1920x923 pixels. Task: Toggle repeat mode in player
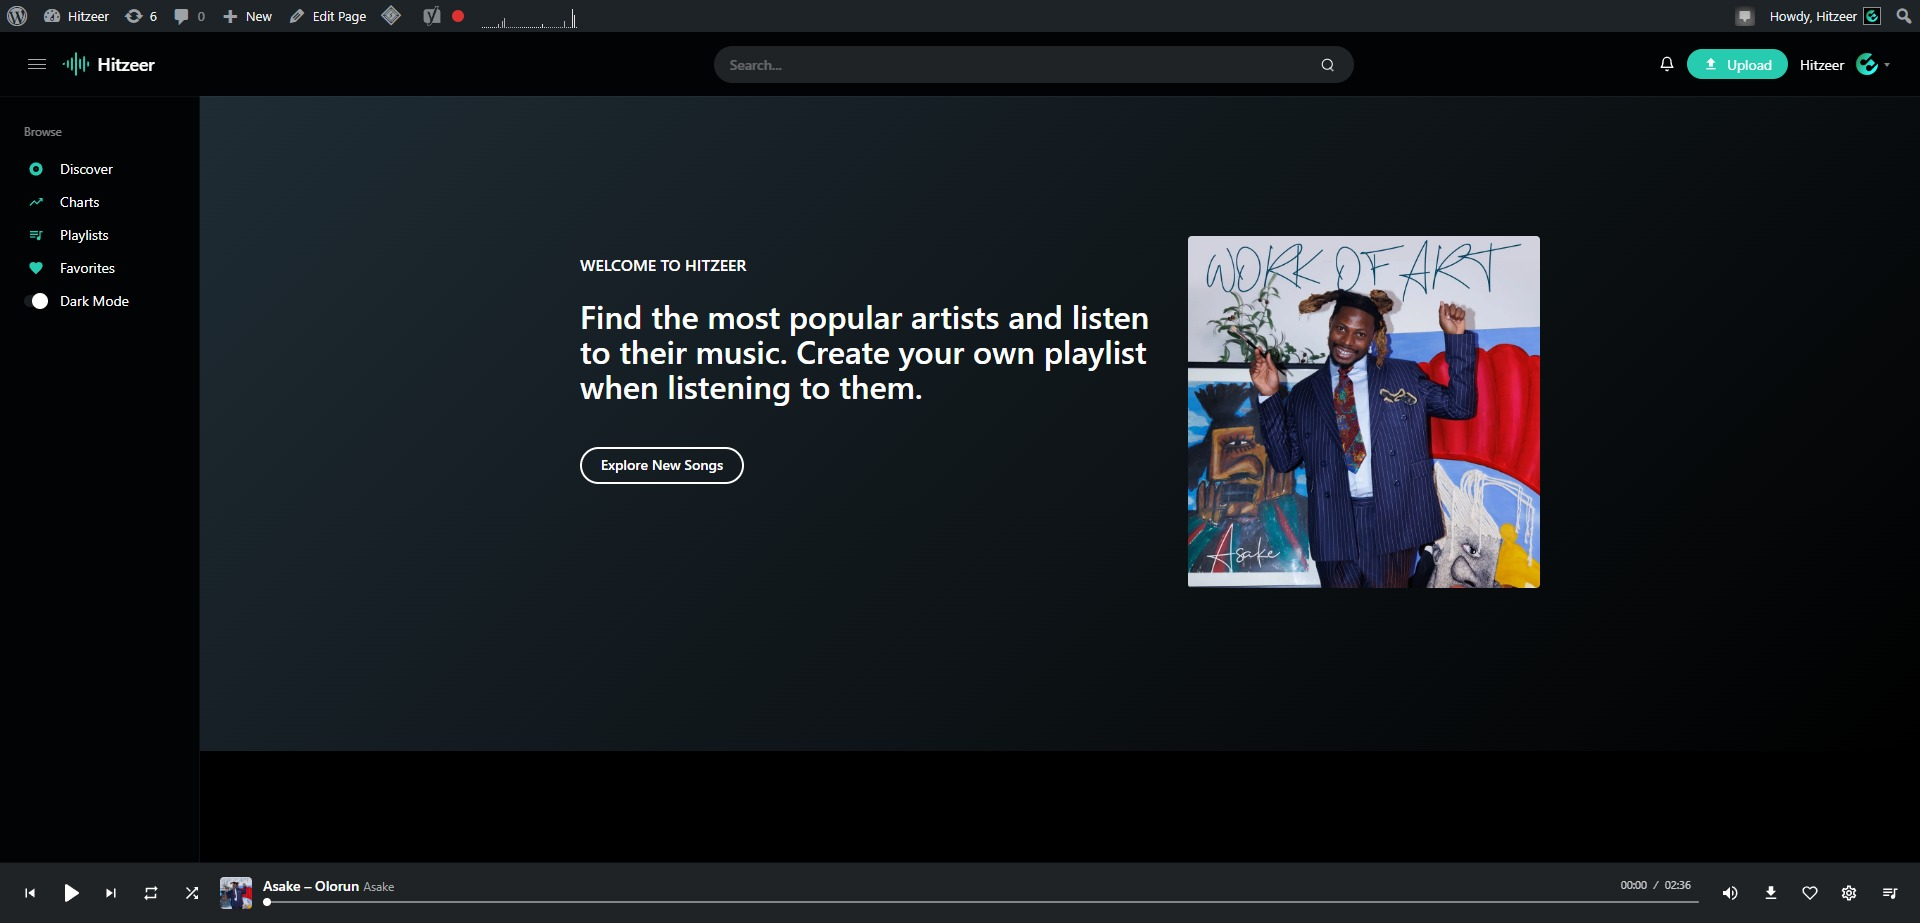click(151, 893)
